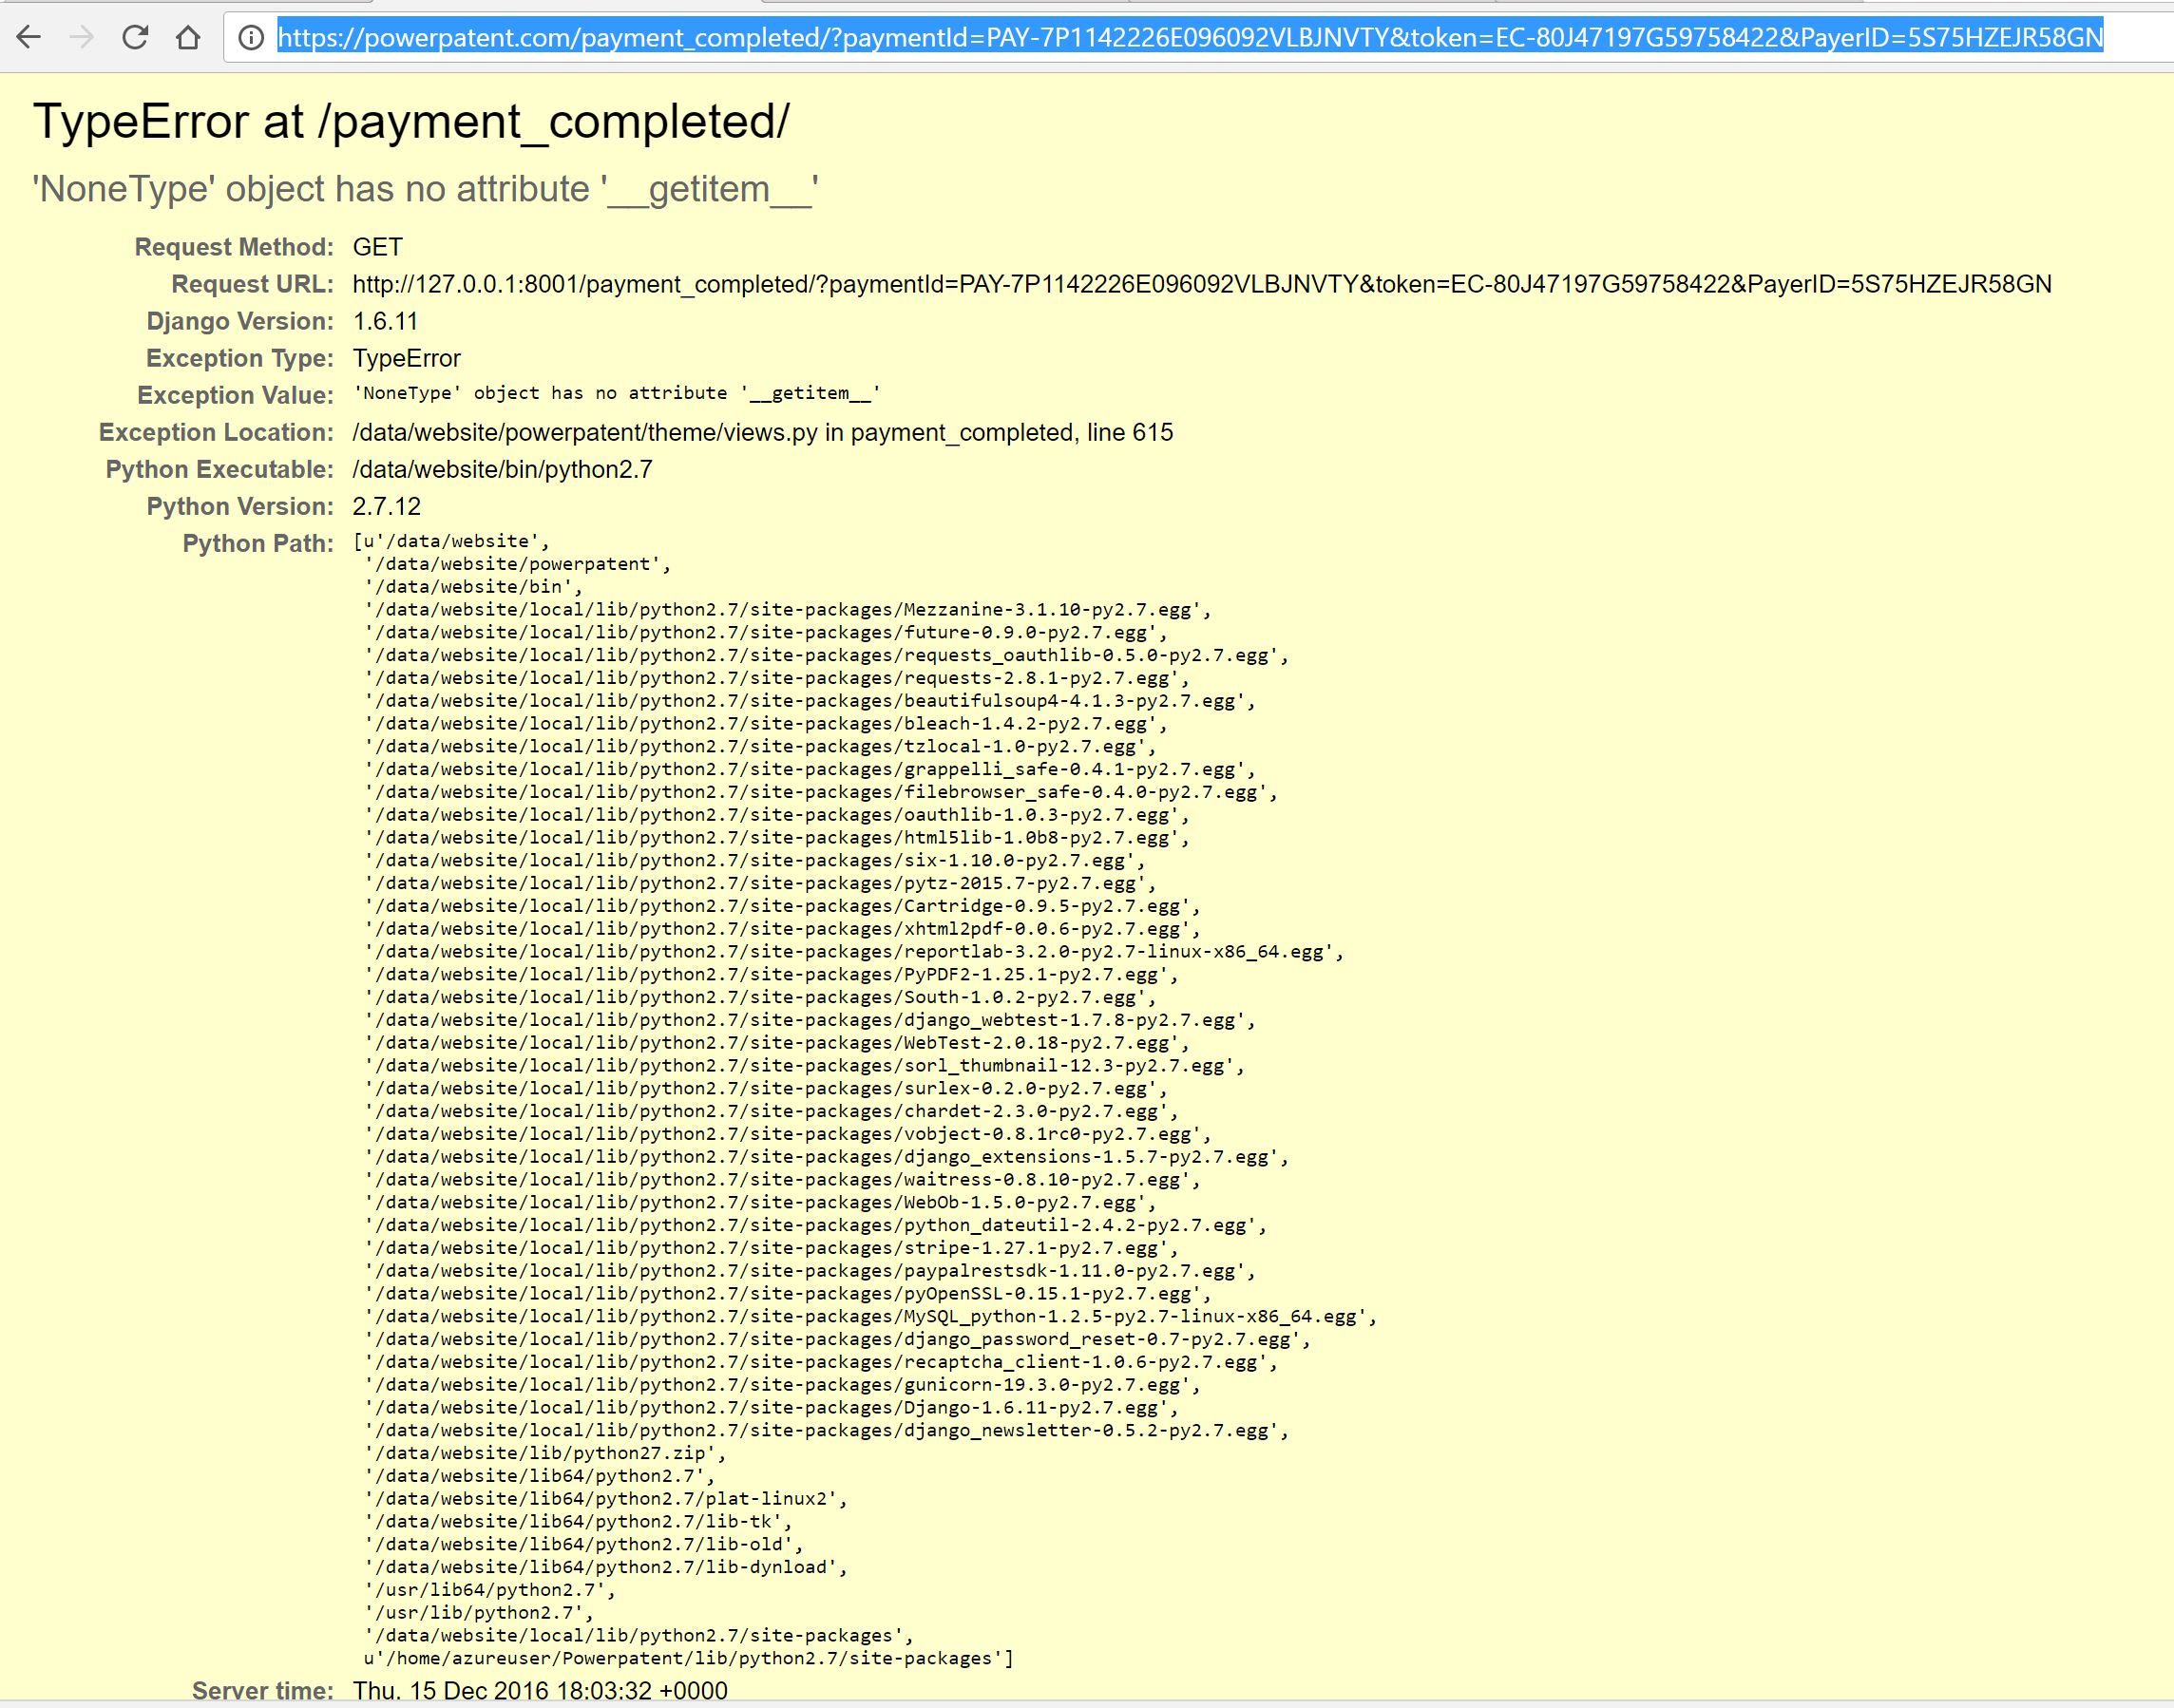Click the future-0.9.0 egg path line

click(x=766, y=633)
